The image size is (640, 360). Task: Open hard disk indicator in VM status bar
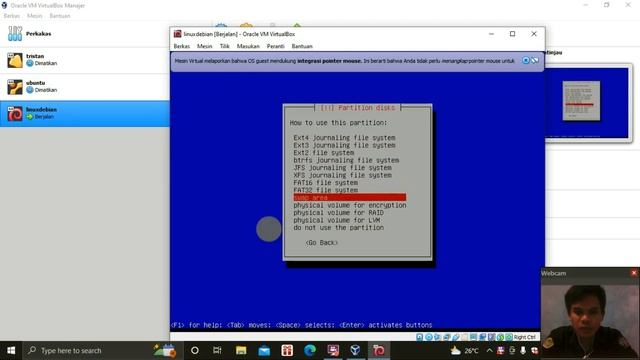pos(420,337)
